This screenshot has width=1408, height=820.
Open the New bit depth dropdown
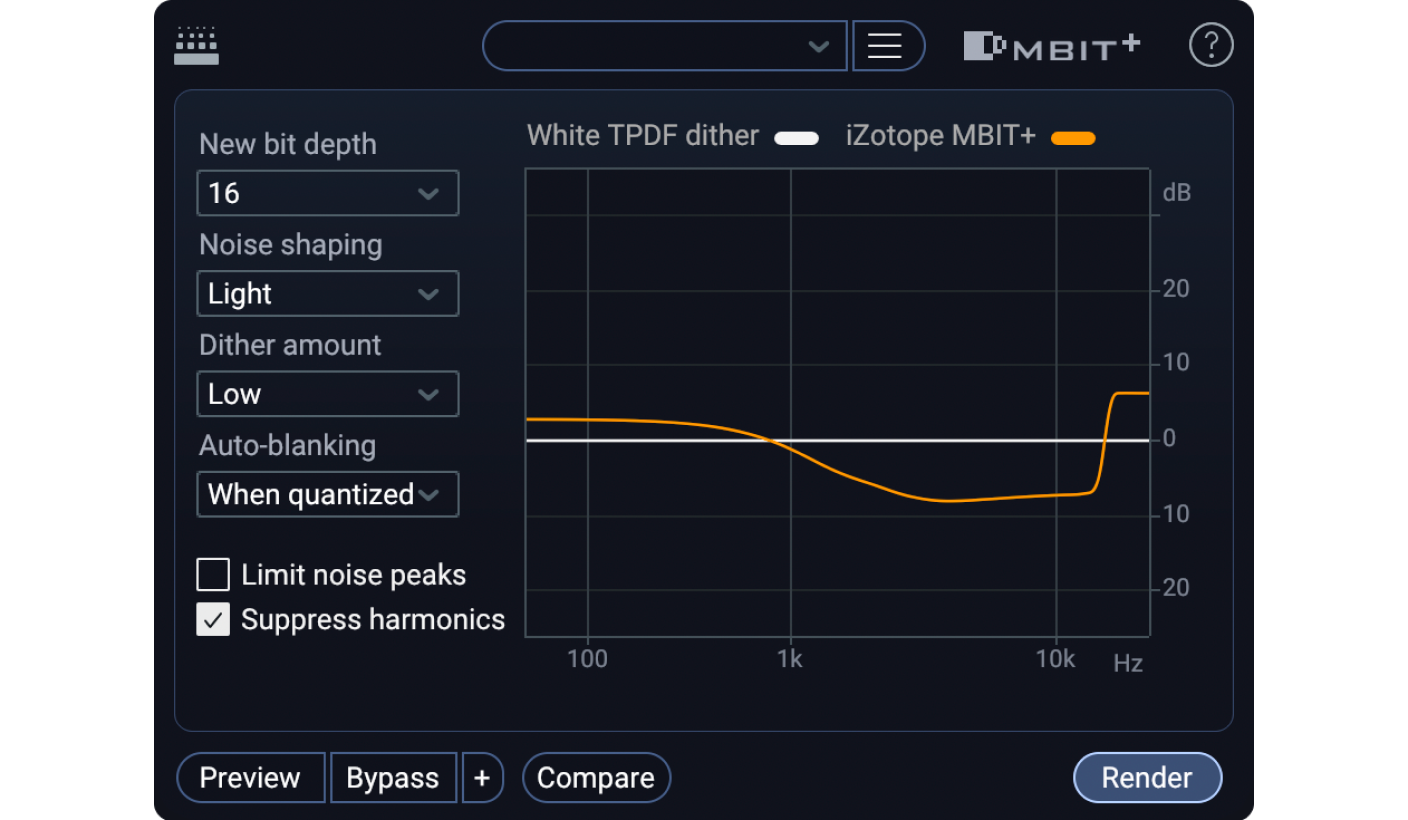click(327, 193)
